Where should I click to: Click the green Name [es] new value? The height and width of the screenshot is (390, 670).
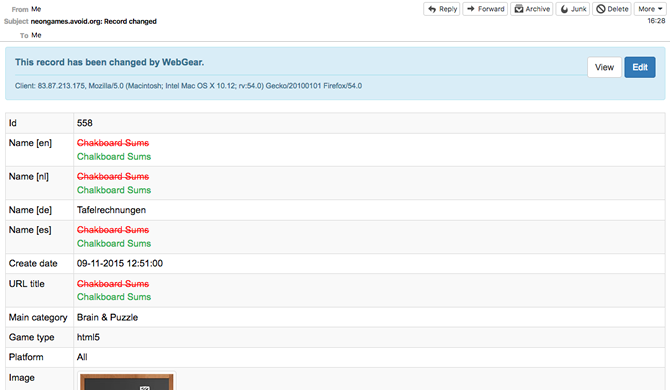click(114, 243)
